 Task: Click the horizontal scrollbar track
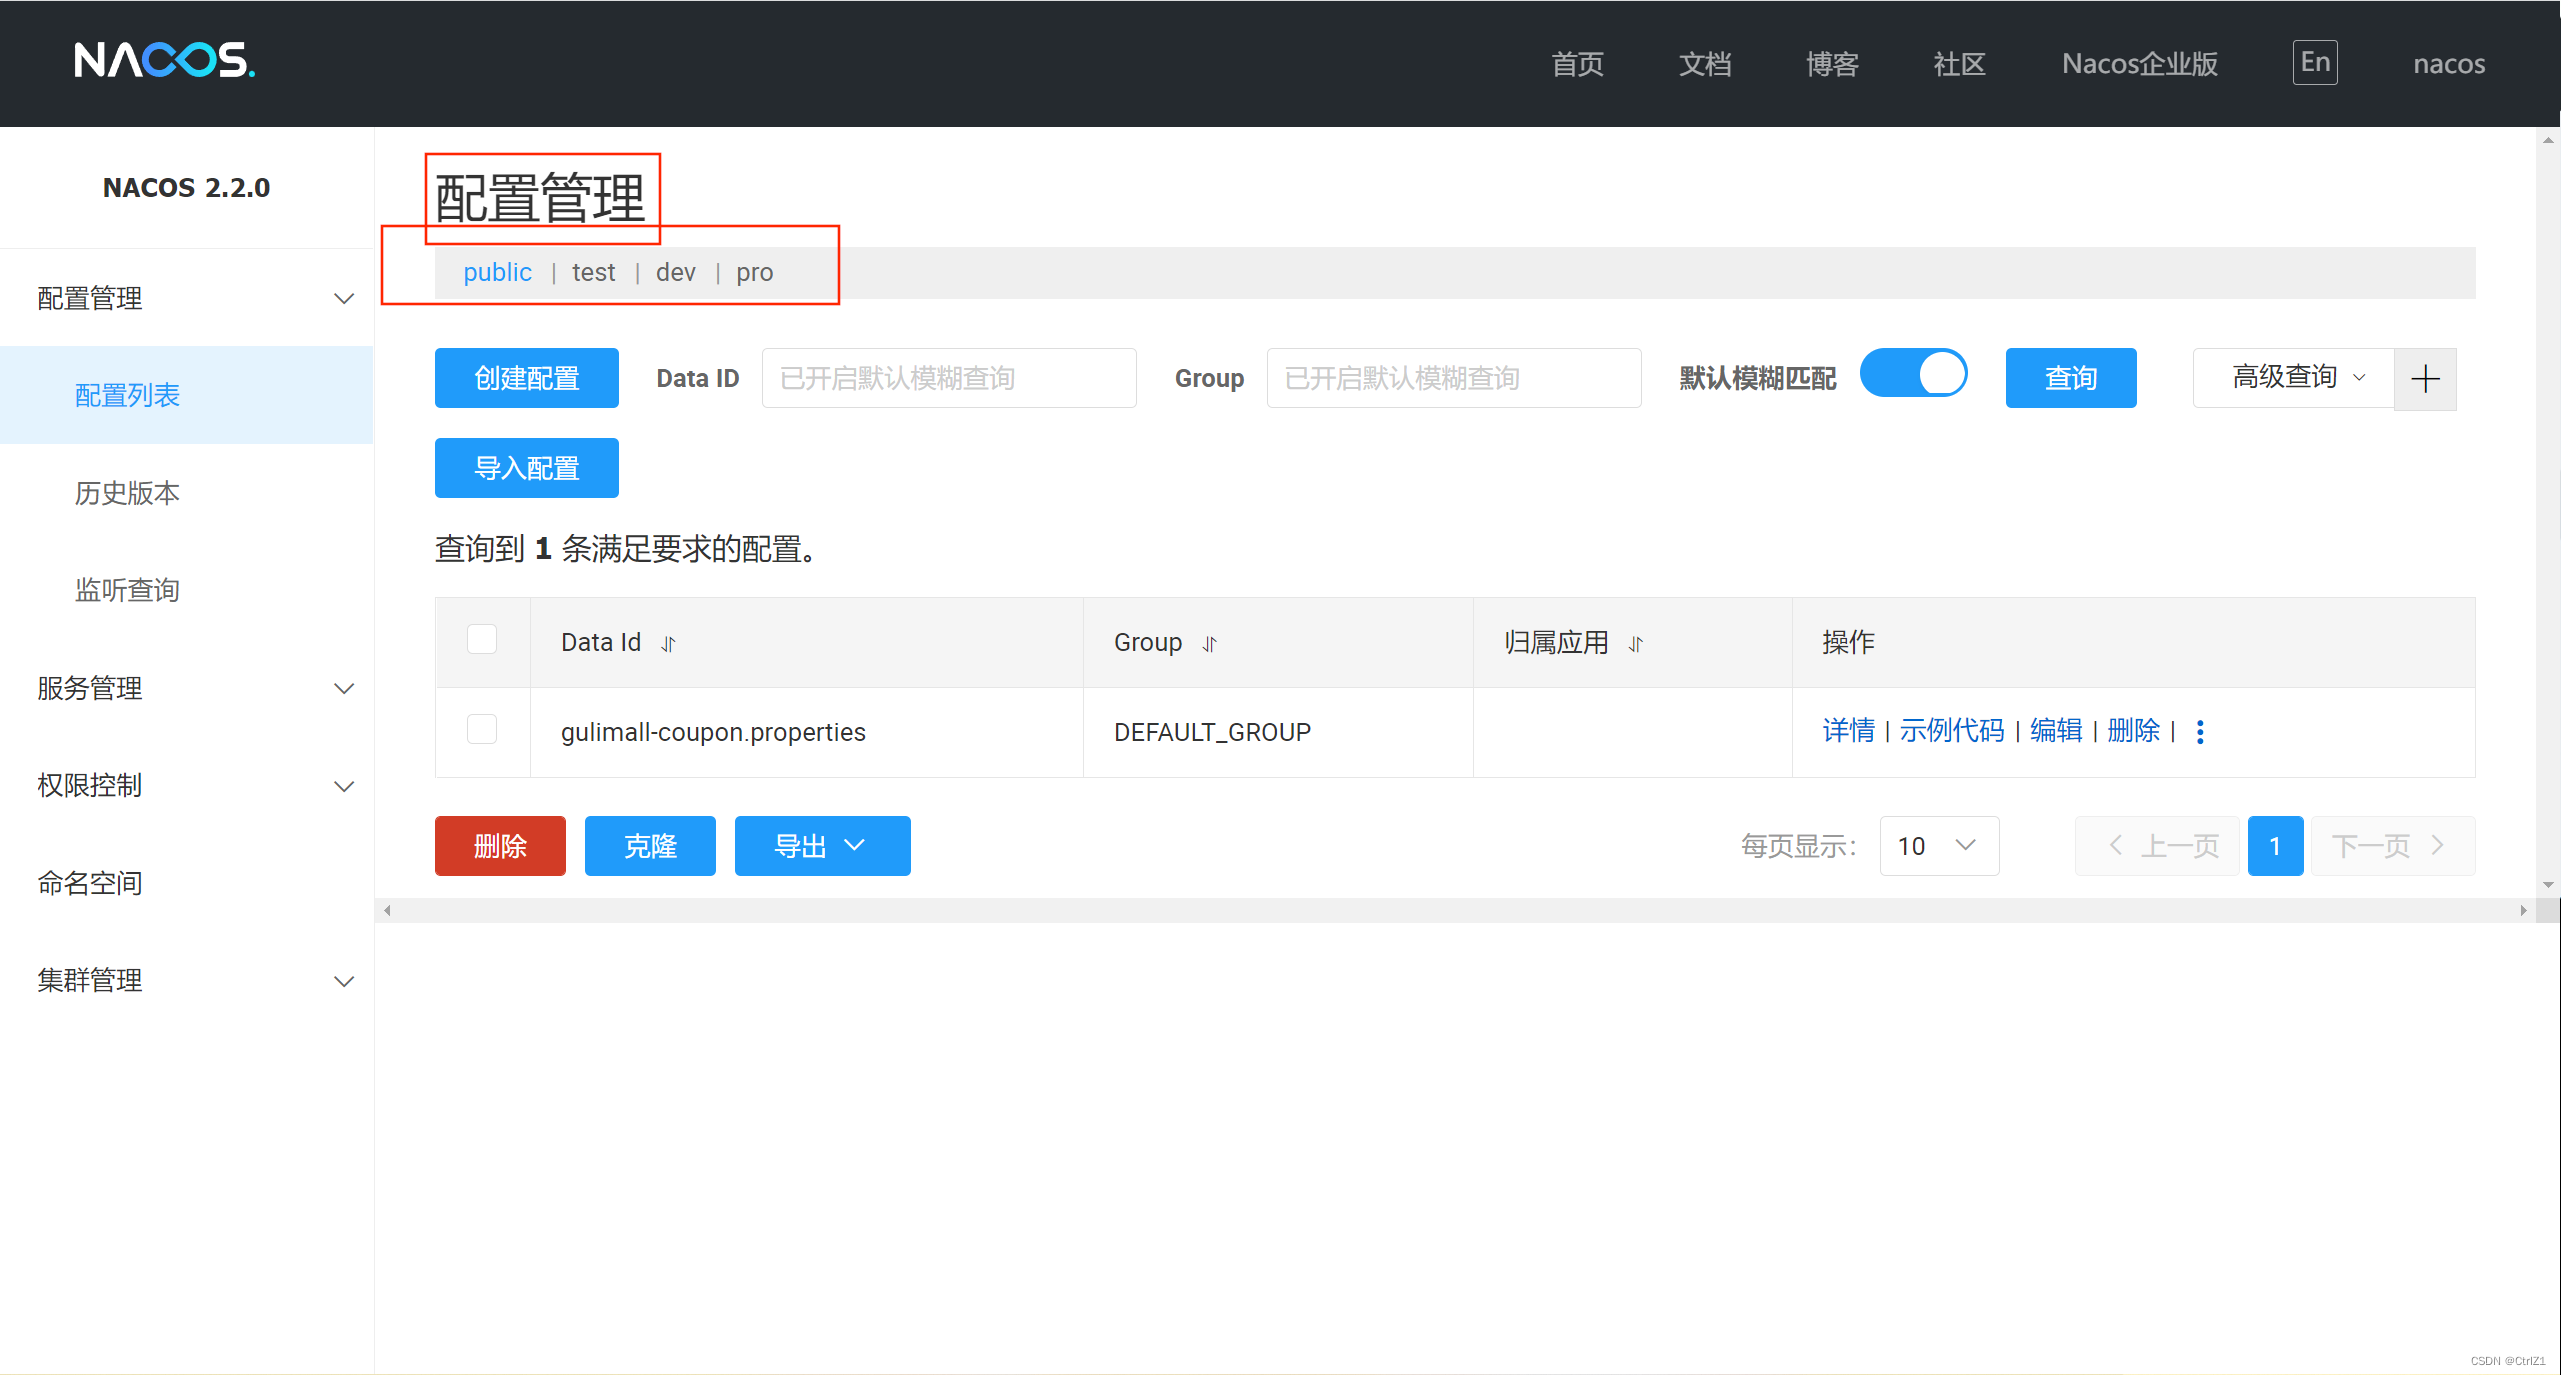pos(1455,910)
